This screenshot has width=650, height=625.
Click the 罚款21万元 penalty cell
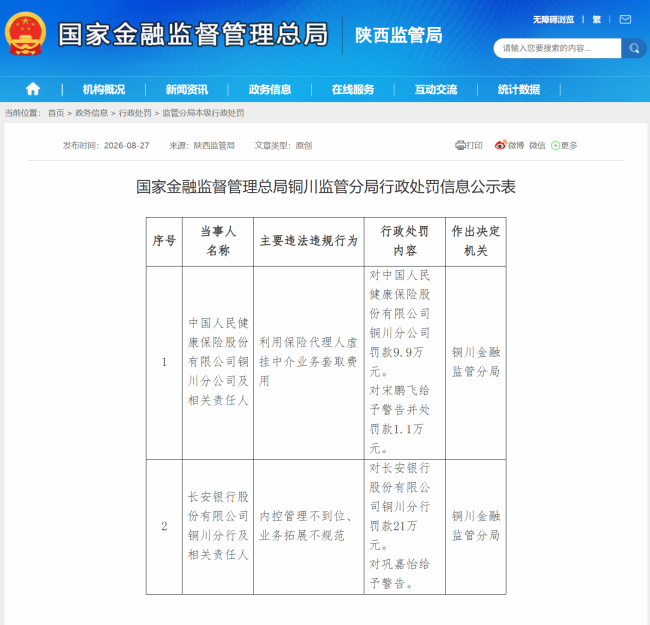point(405,526)
